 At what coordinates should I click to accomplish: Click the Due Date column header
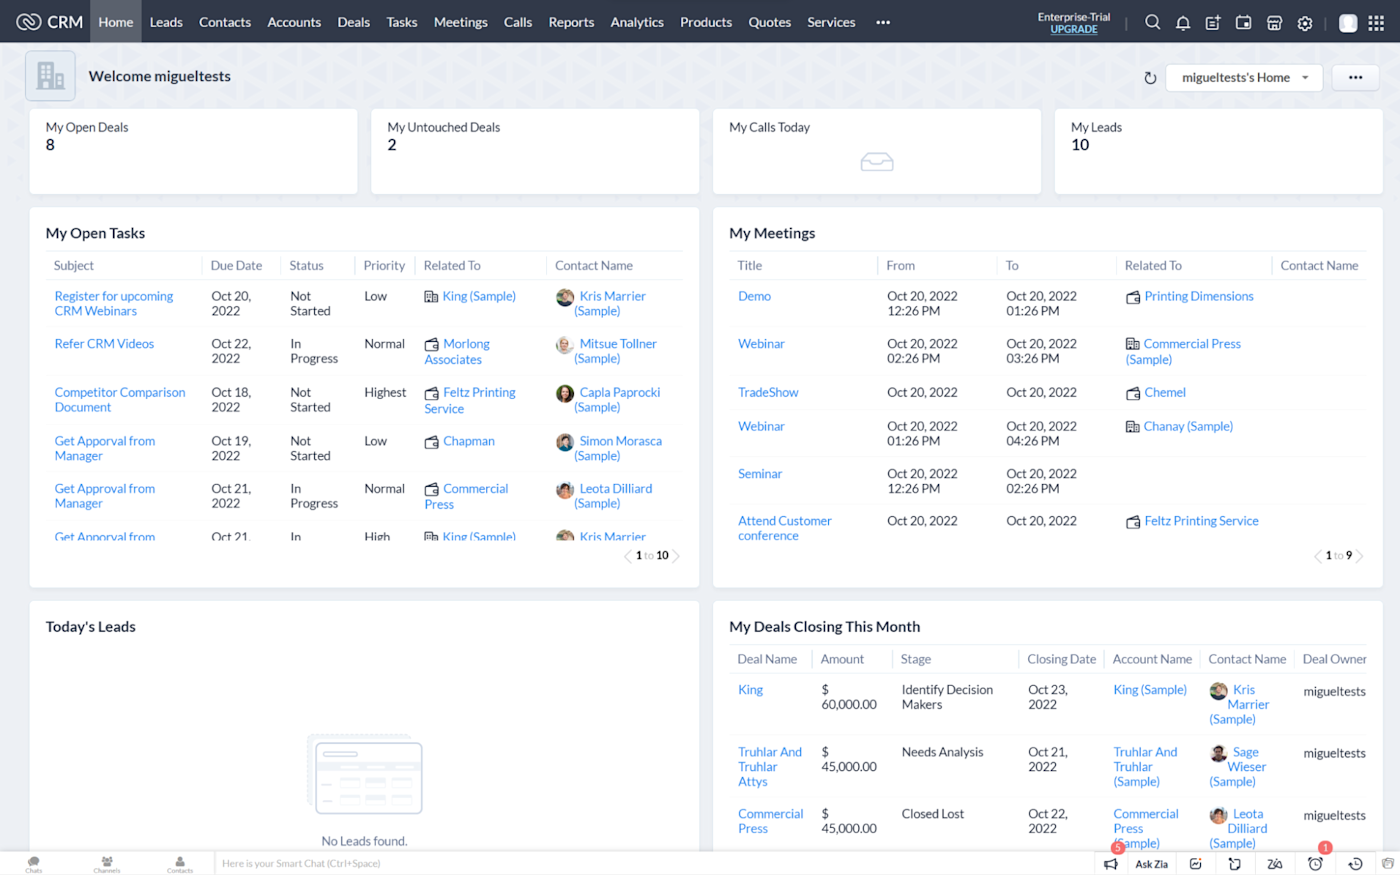(236, 266)
